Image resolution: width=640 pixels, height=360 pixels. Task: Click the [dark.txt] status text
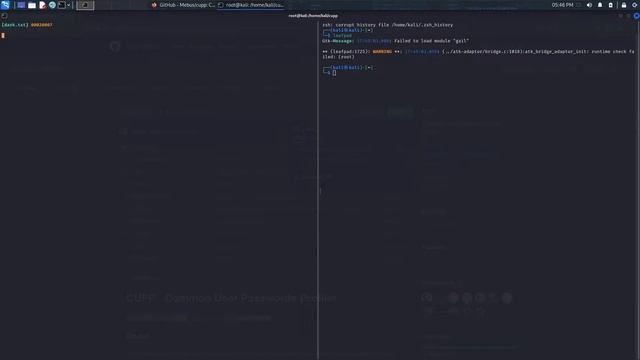click(15, 25)
